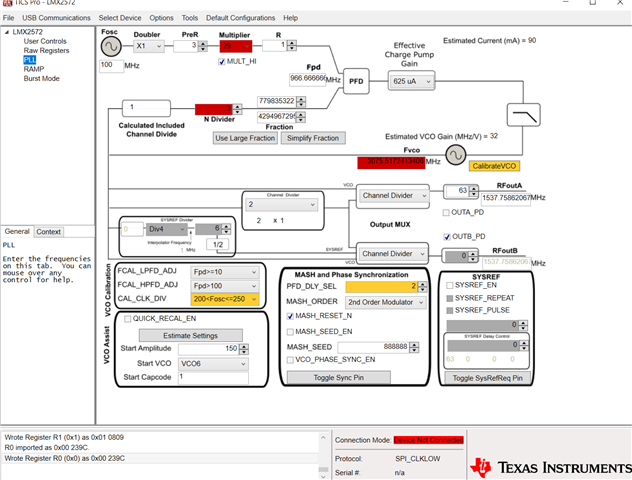Toggle the SYSREF_PULSE checkbox

[x=450, y=310]
